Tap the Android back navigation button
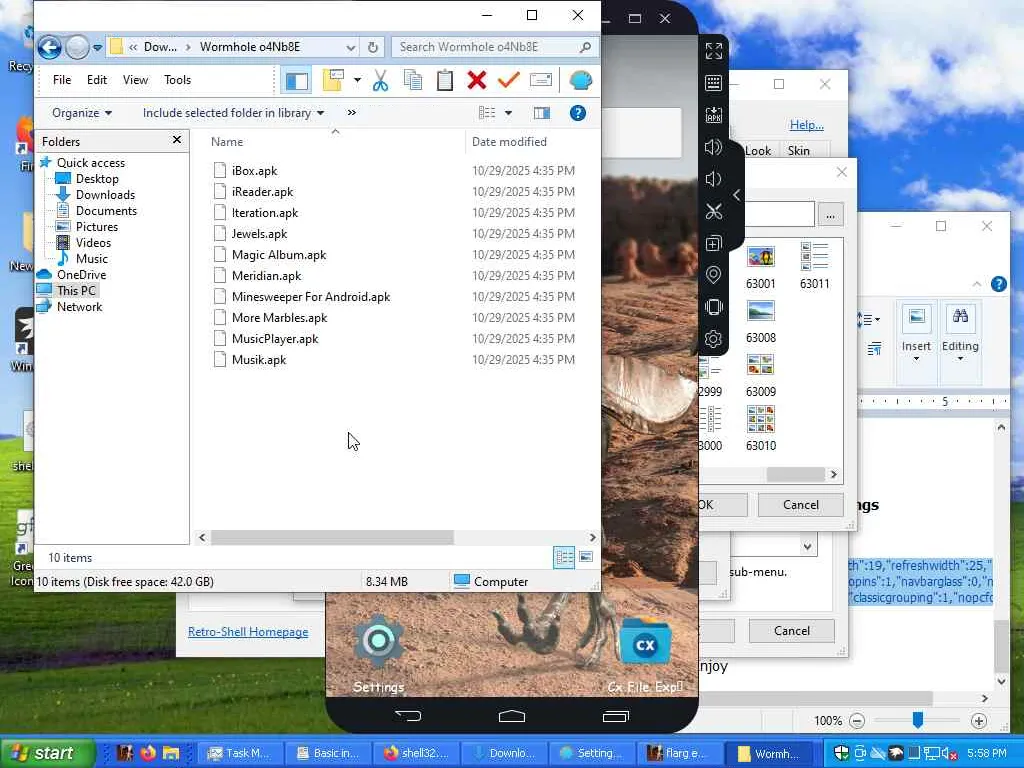 [409, 716]
